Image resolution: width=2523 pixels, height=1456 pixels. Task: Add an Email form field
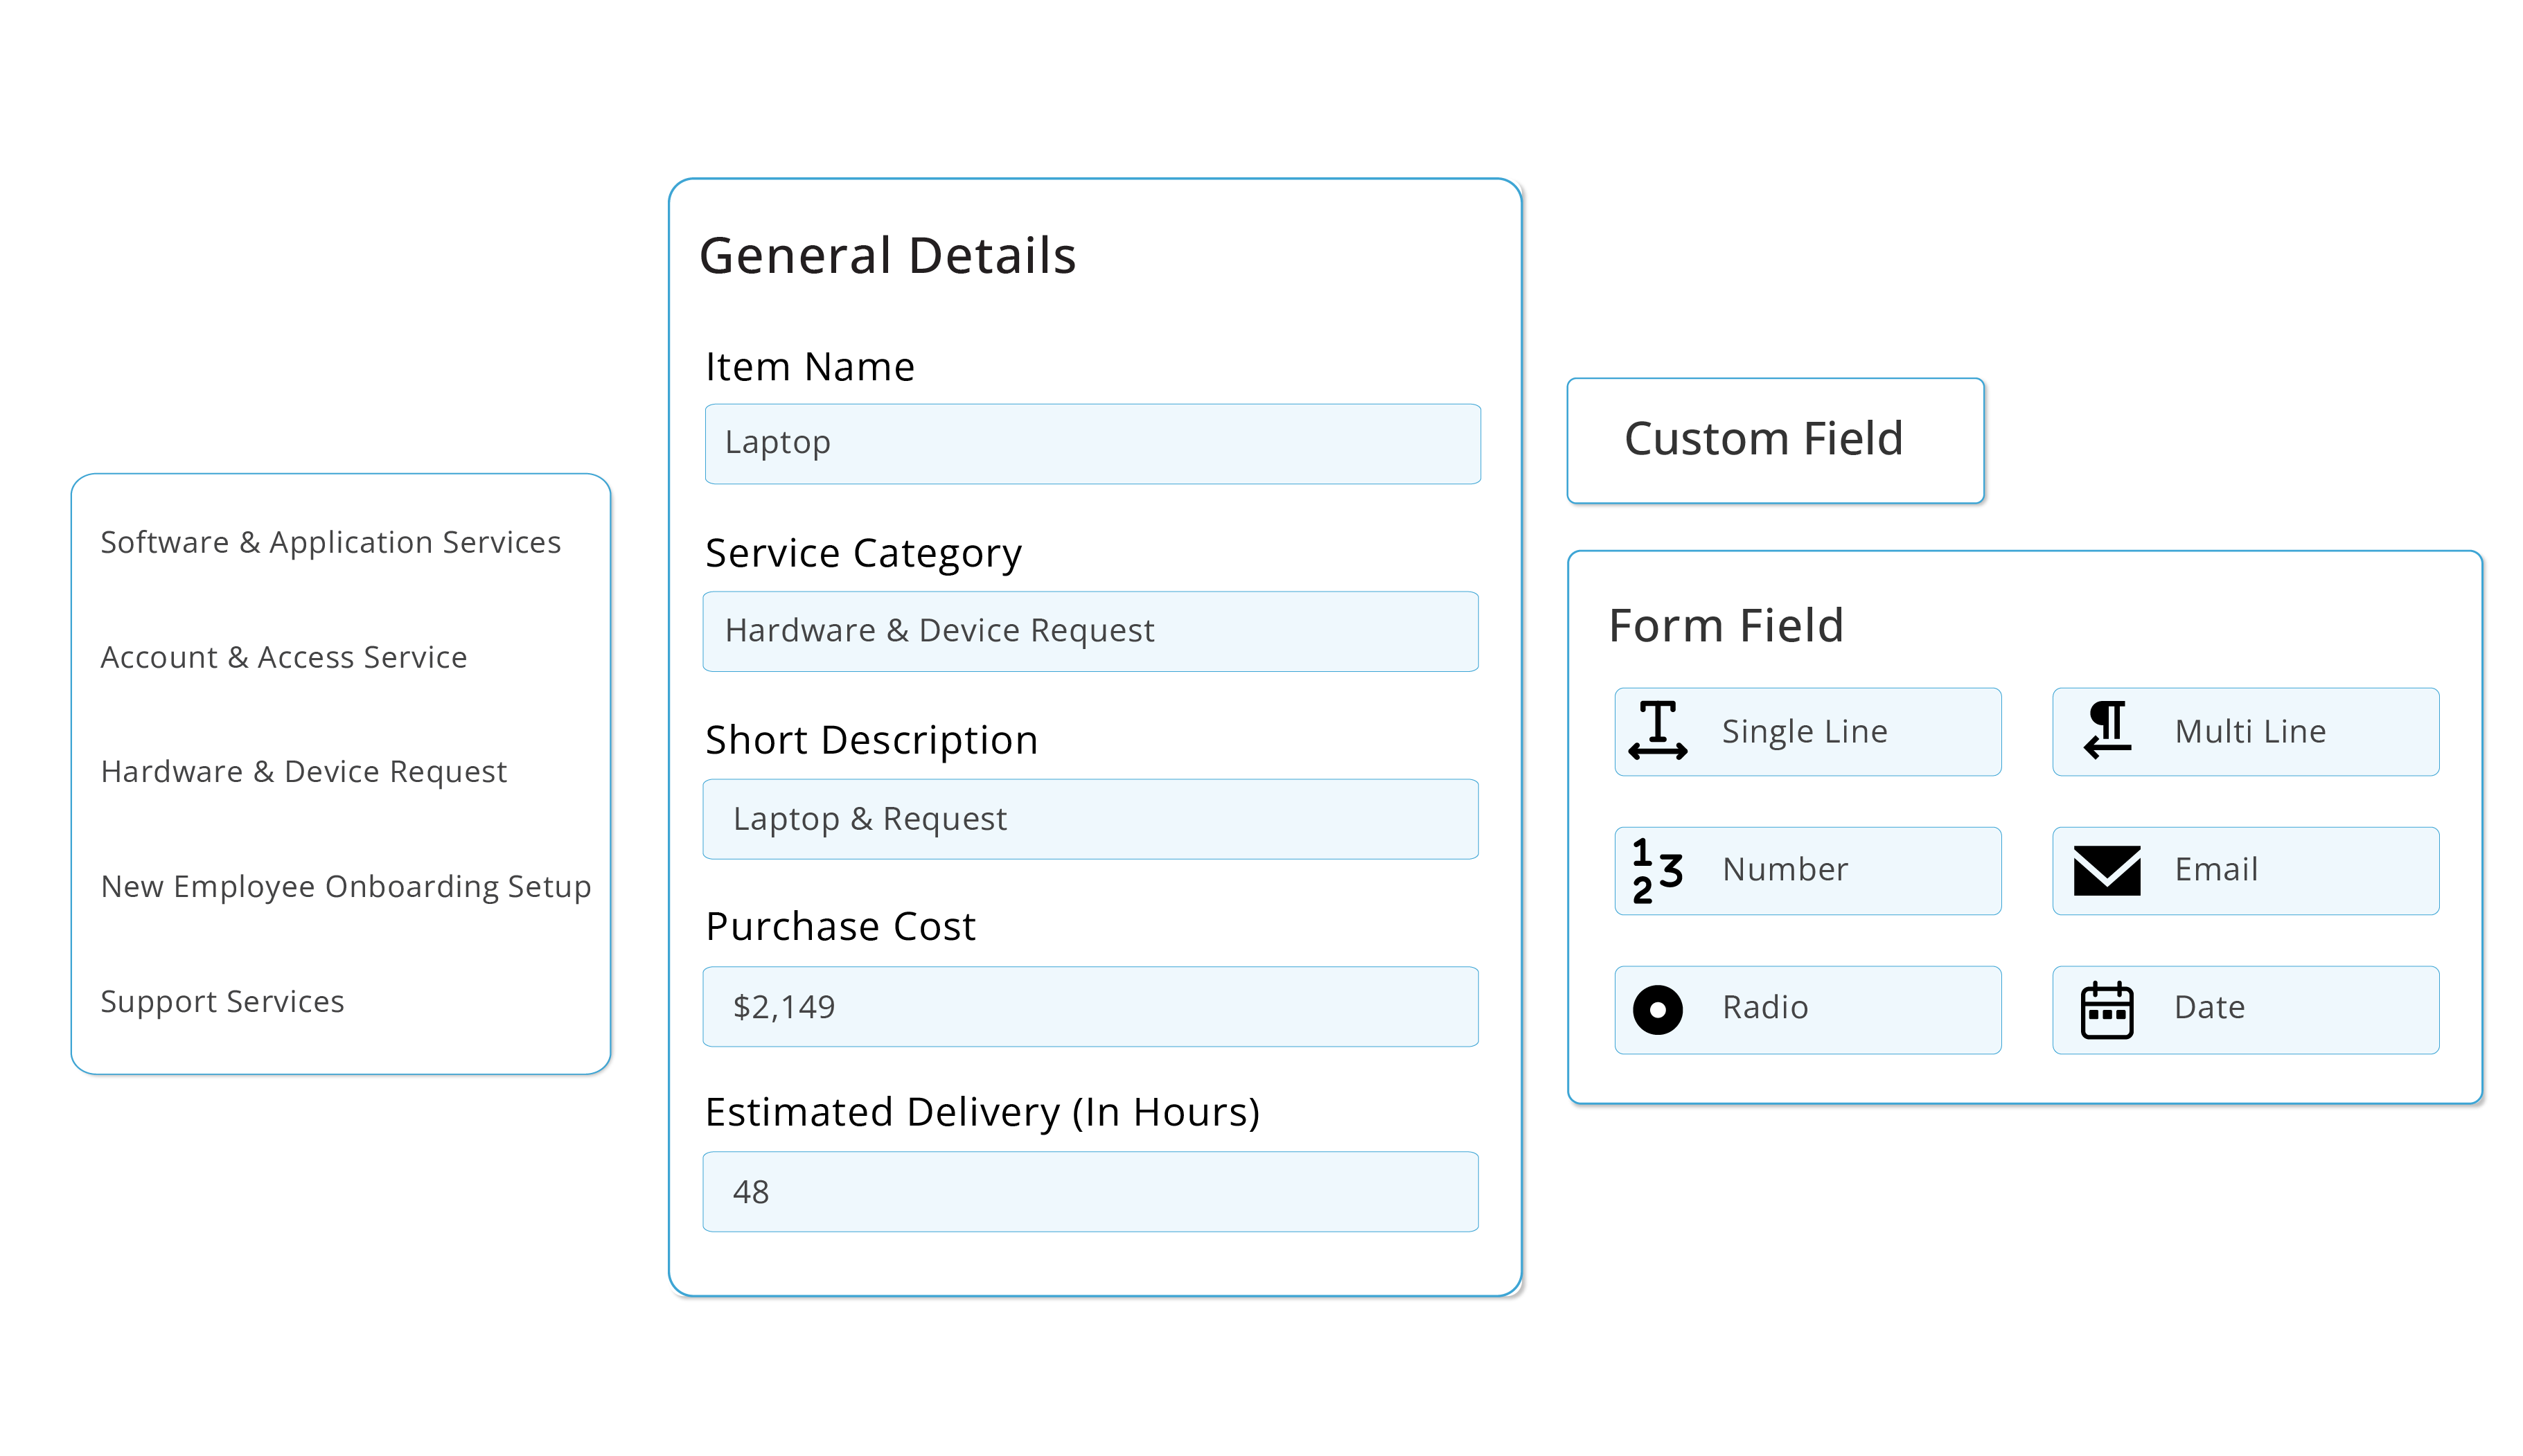2244,869
